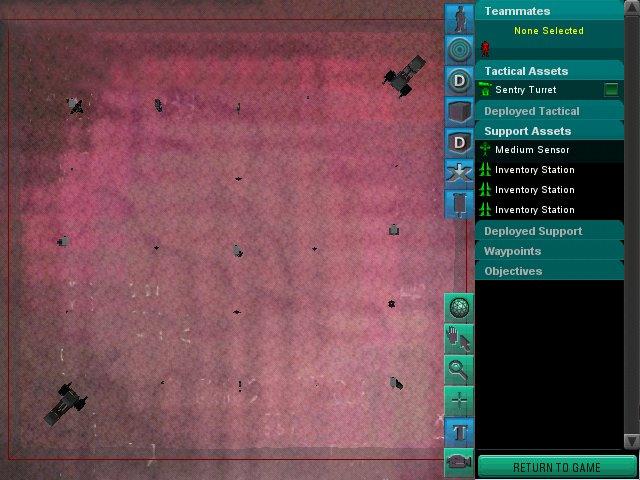Click the scrollbar down arrow
Screen dimensions: 640x480
[x=631, y=441]
